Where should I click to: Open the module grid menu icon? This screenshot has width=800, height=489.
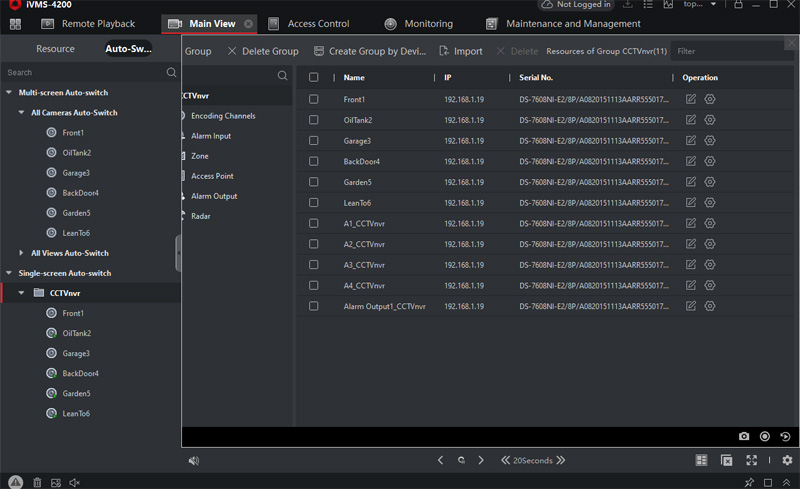(x=15, y=24)
